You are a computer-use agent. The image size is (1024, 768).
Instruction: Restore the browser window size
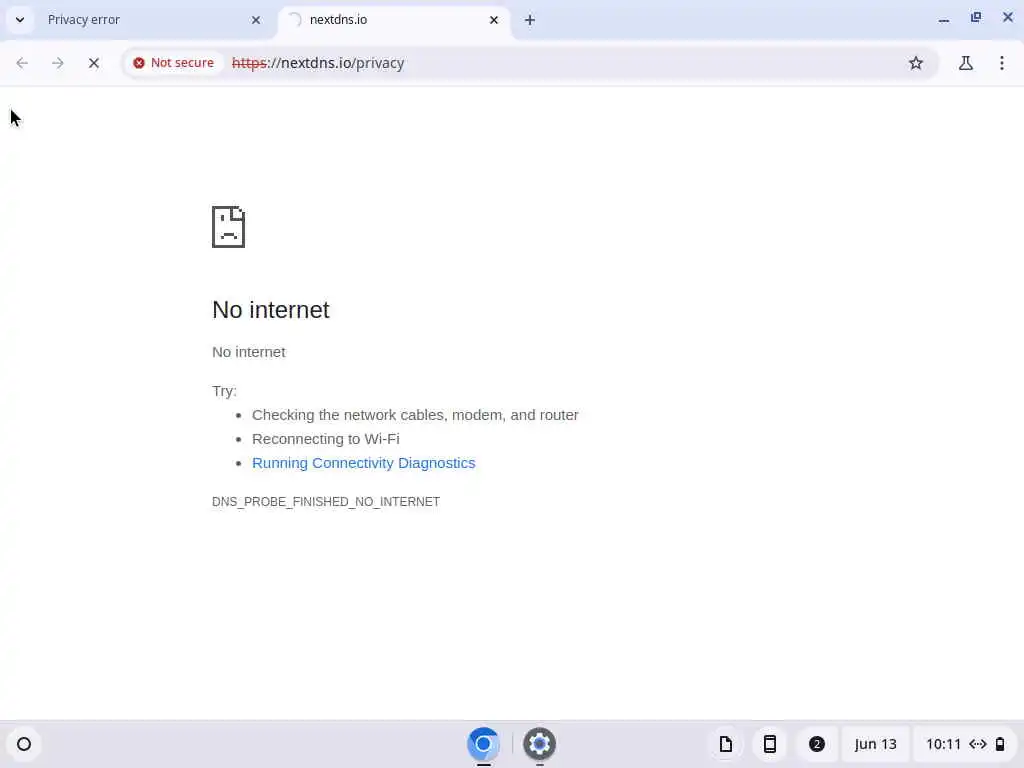click(976, 18)
